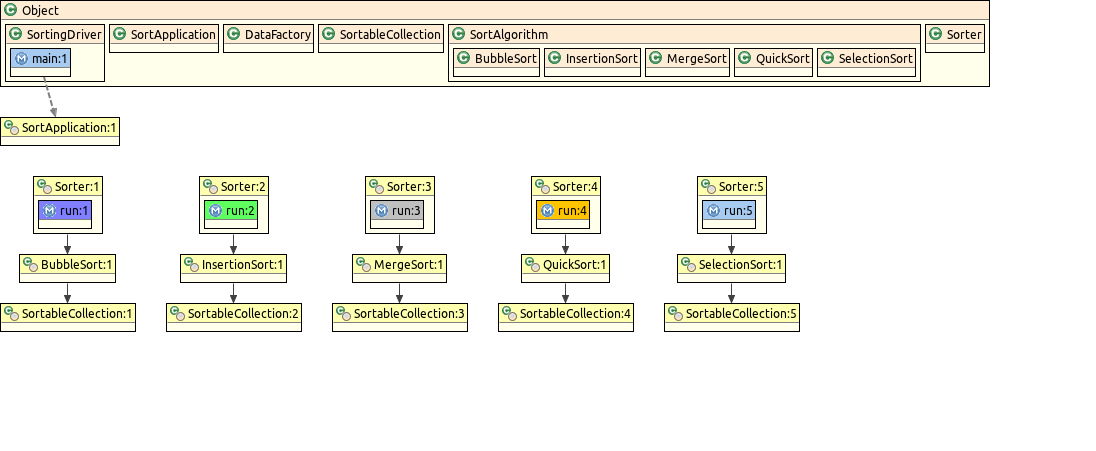The width and height of the screenshot is (1096, 451).
Task: Select the InsertionSort:1 object node
Action: click(234, 266)
